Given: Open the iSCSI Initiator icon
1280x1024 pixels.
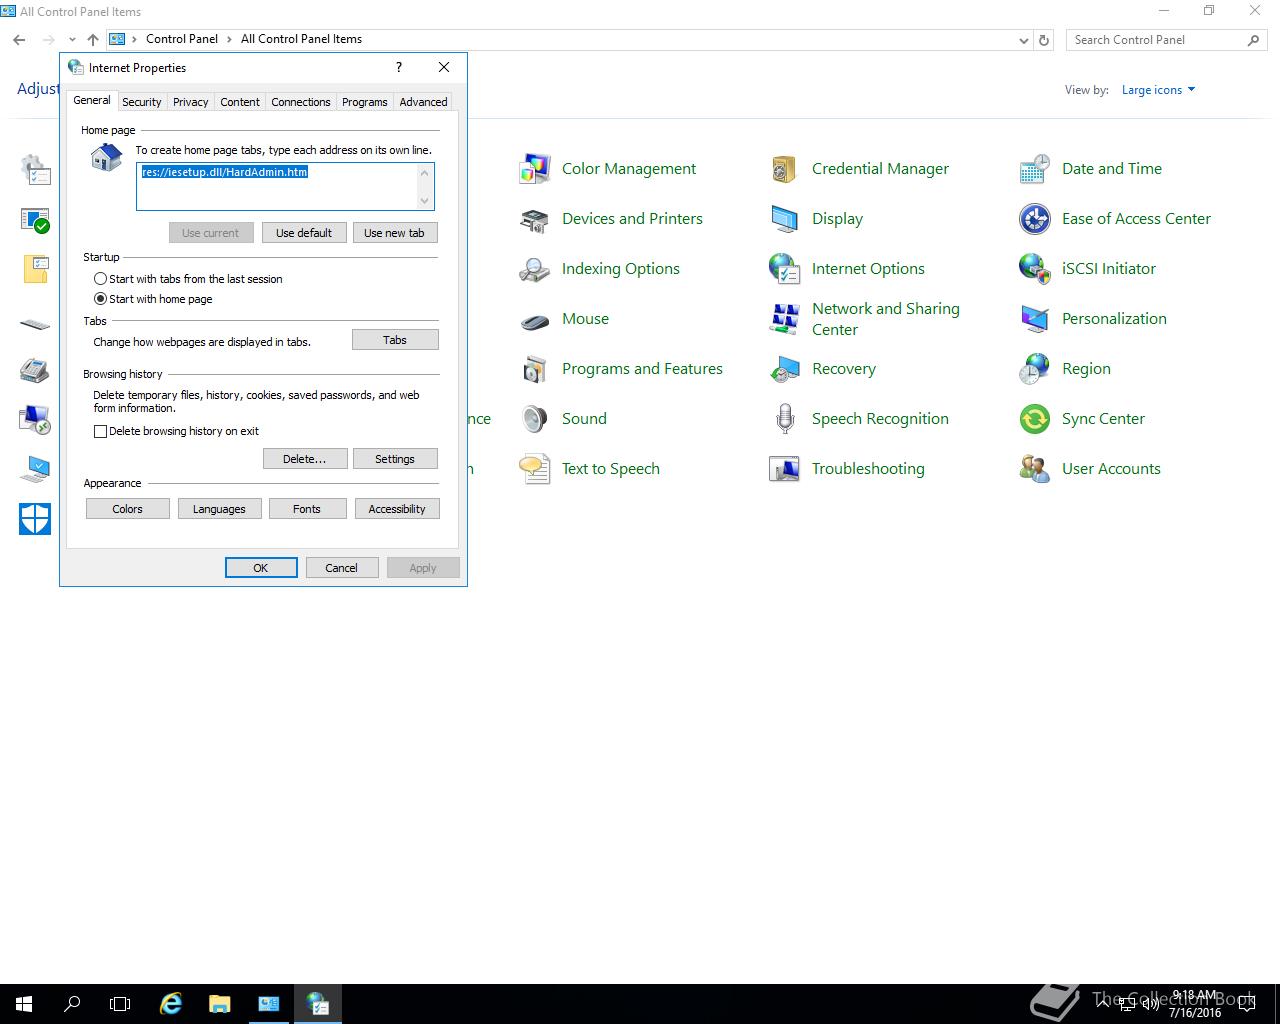Looking at the screenshot, I should tap(1035, 269).
